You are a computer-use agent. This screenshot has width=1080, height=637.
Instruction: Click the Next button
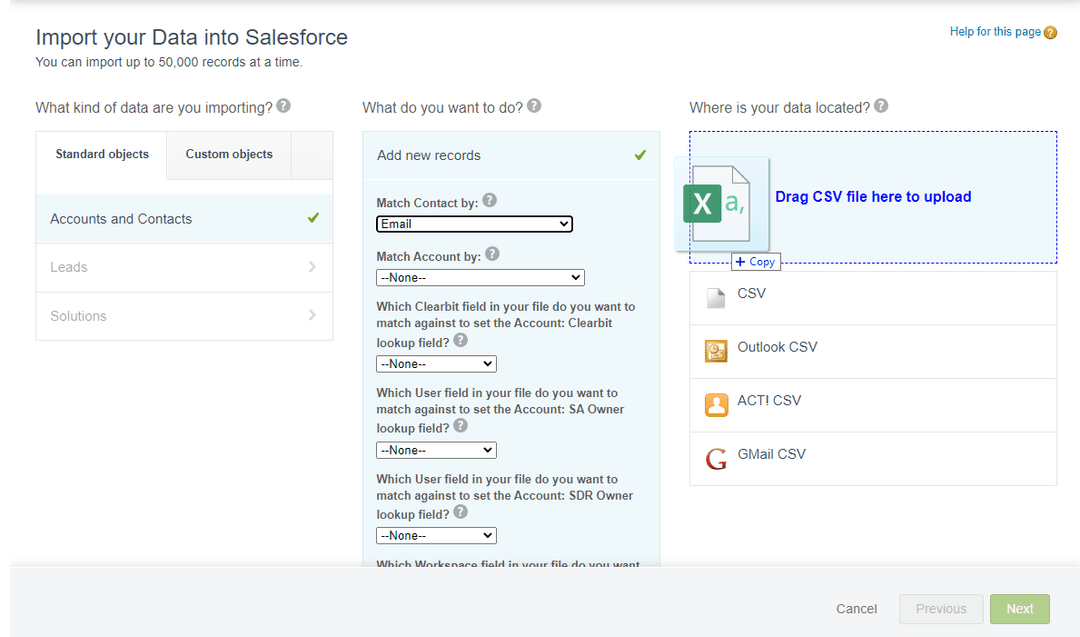coord(1019,608)
